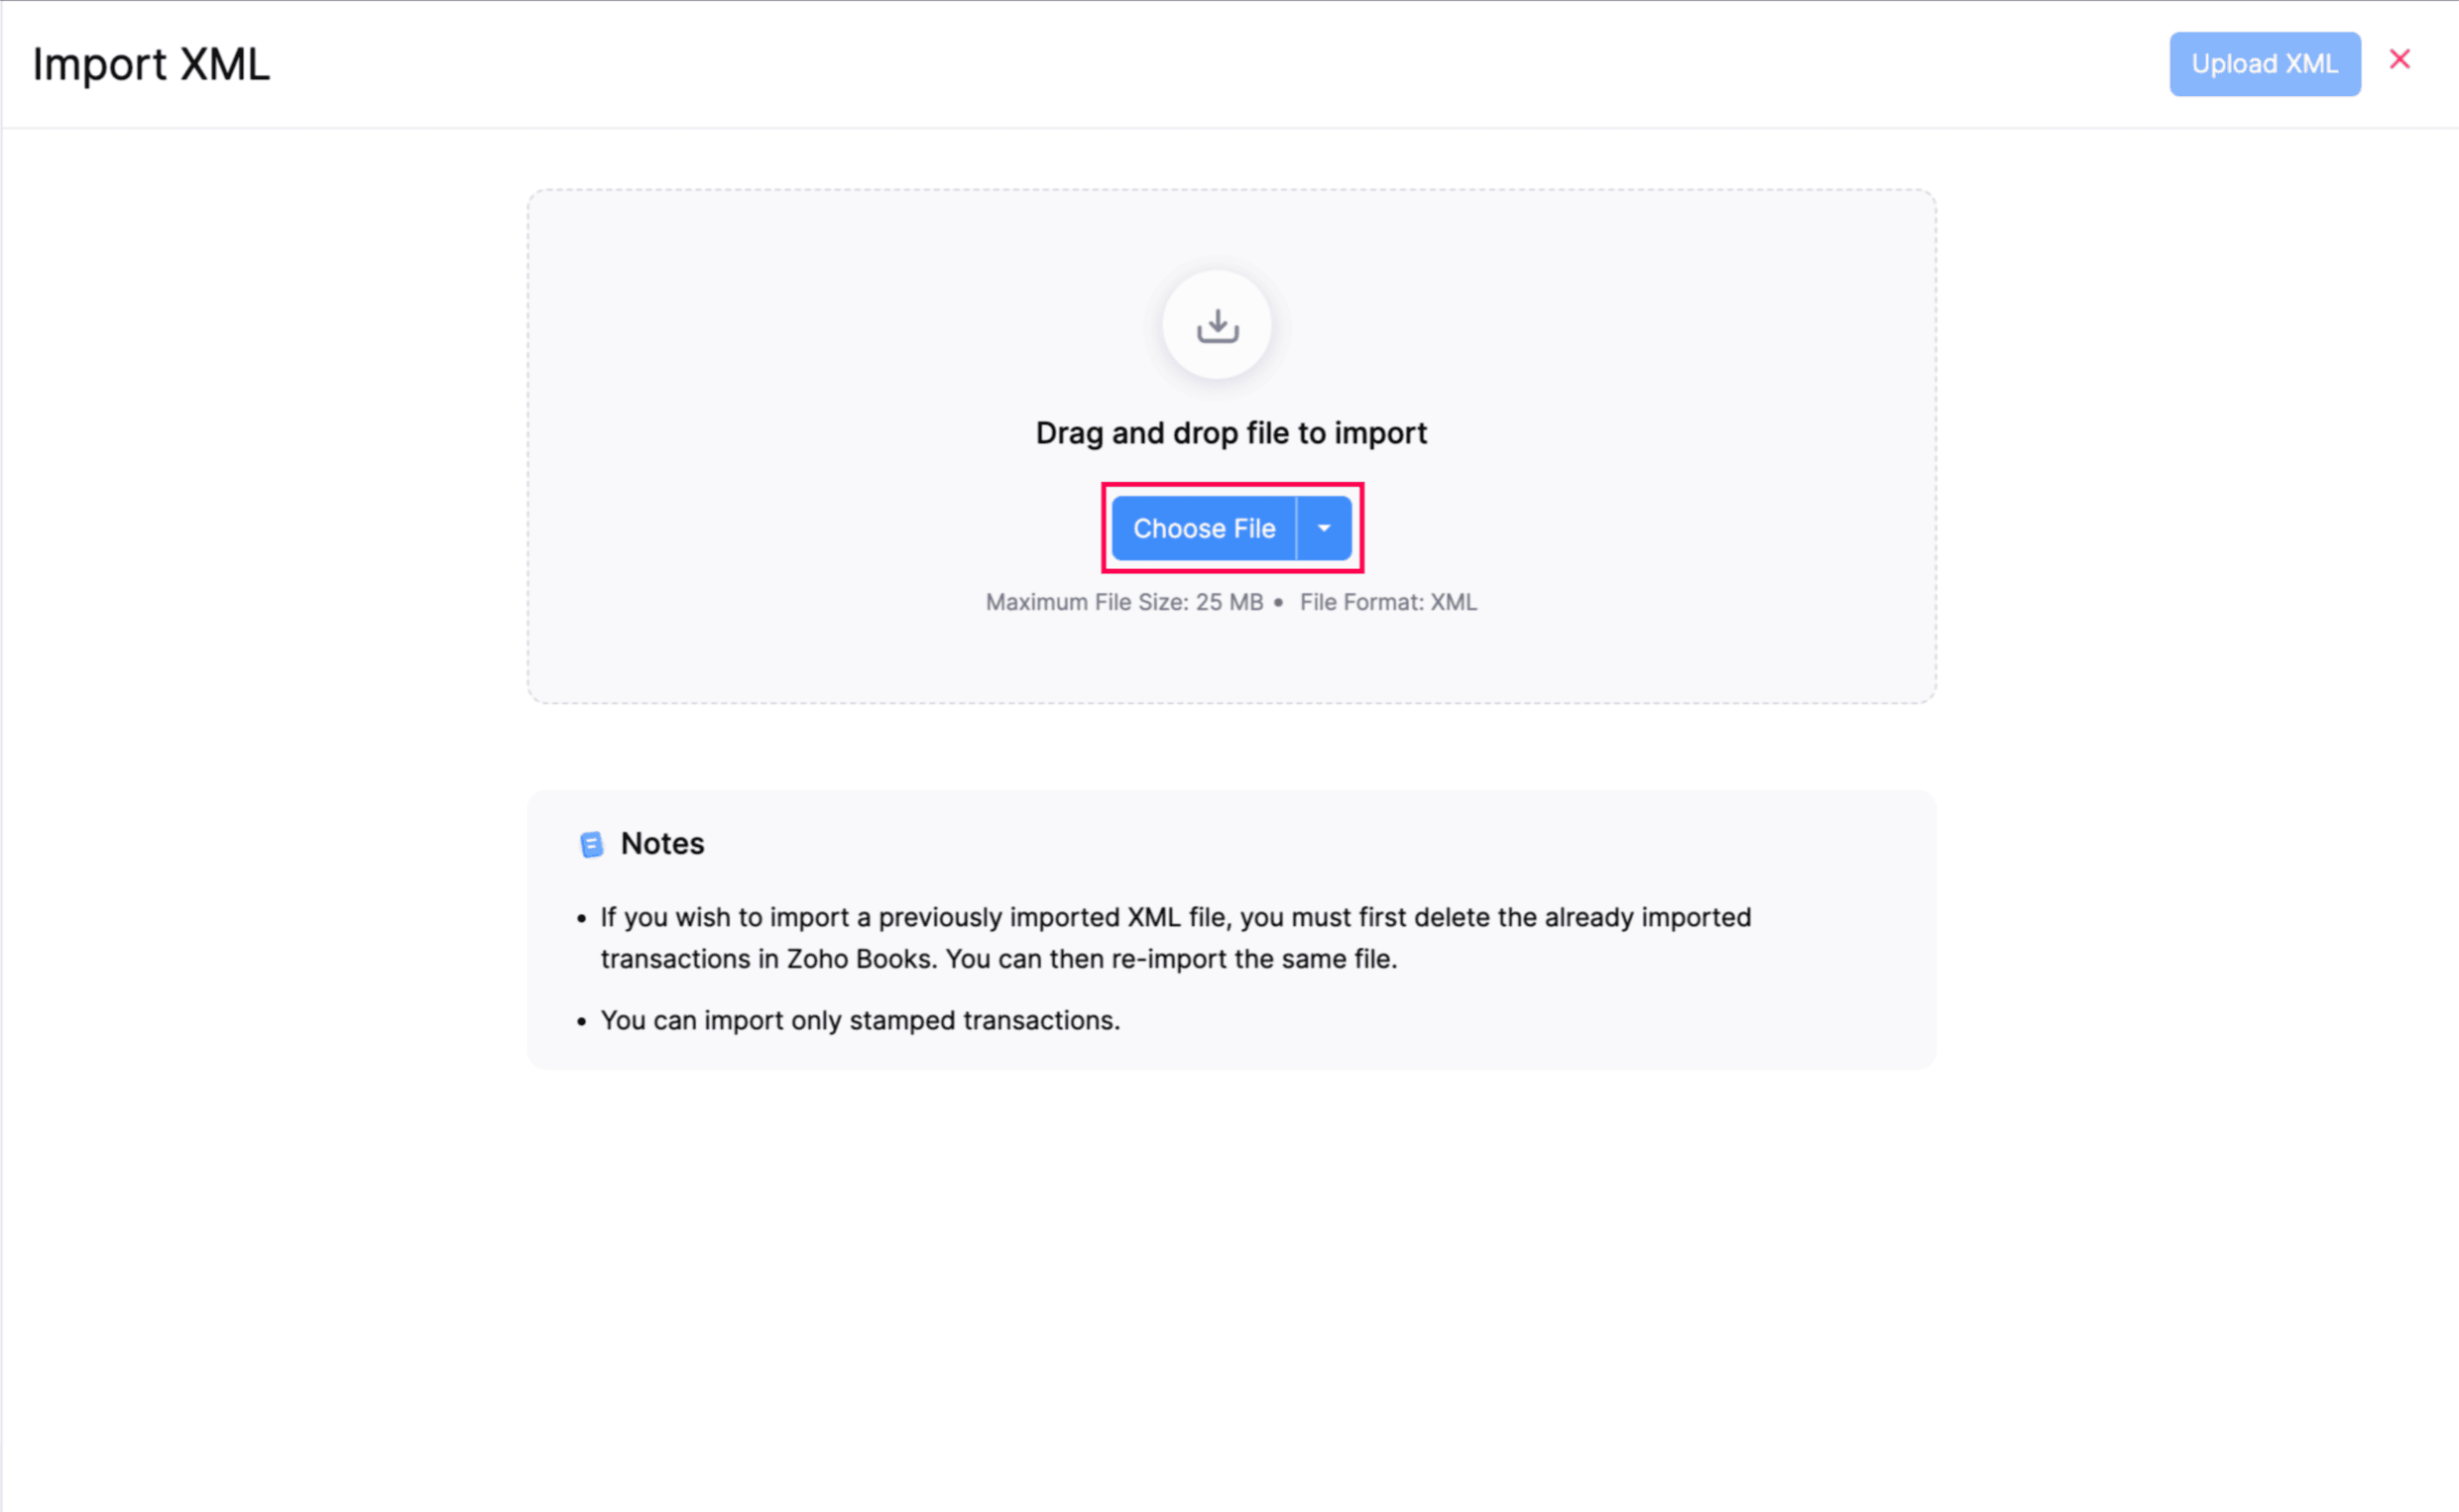Click the note about previously imported XML files
Image resolution: width=2459 pixels, height=1512 pixels.
pyautogui.click(x=1175, y=918)
